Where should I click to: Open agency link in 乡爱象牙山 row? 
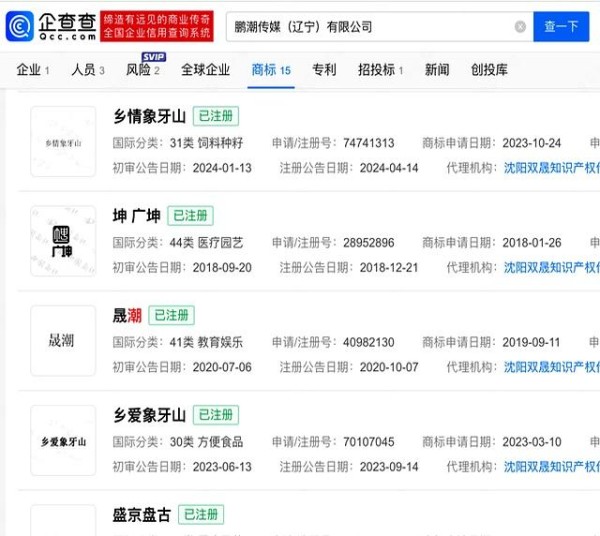(551, 467)
